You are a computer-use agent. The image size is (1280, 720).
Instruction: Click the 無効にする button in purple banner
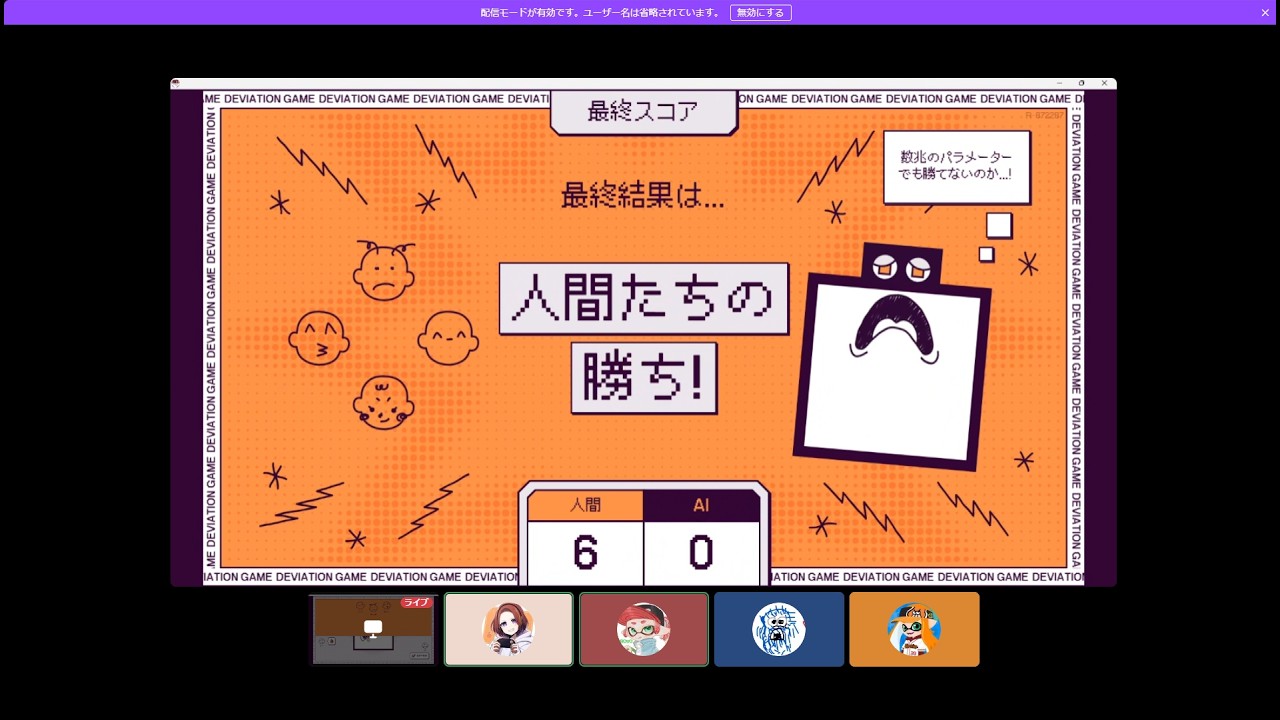coord(760,13)
